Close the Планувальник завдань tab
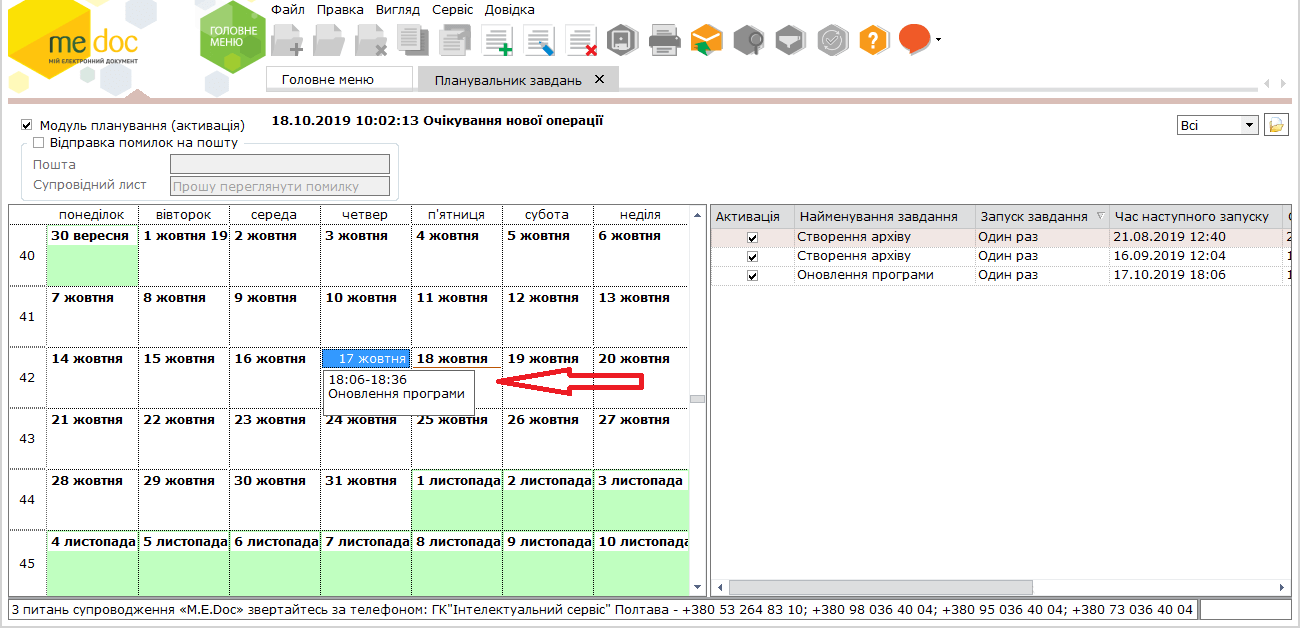Screen dimensions: 1300x628 point(599,79)
